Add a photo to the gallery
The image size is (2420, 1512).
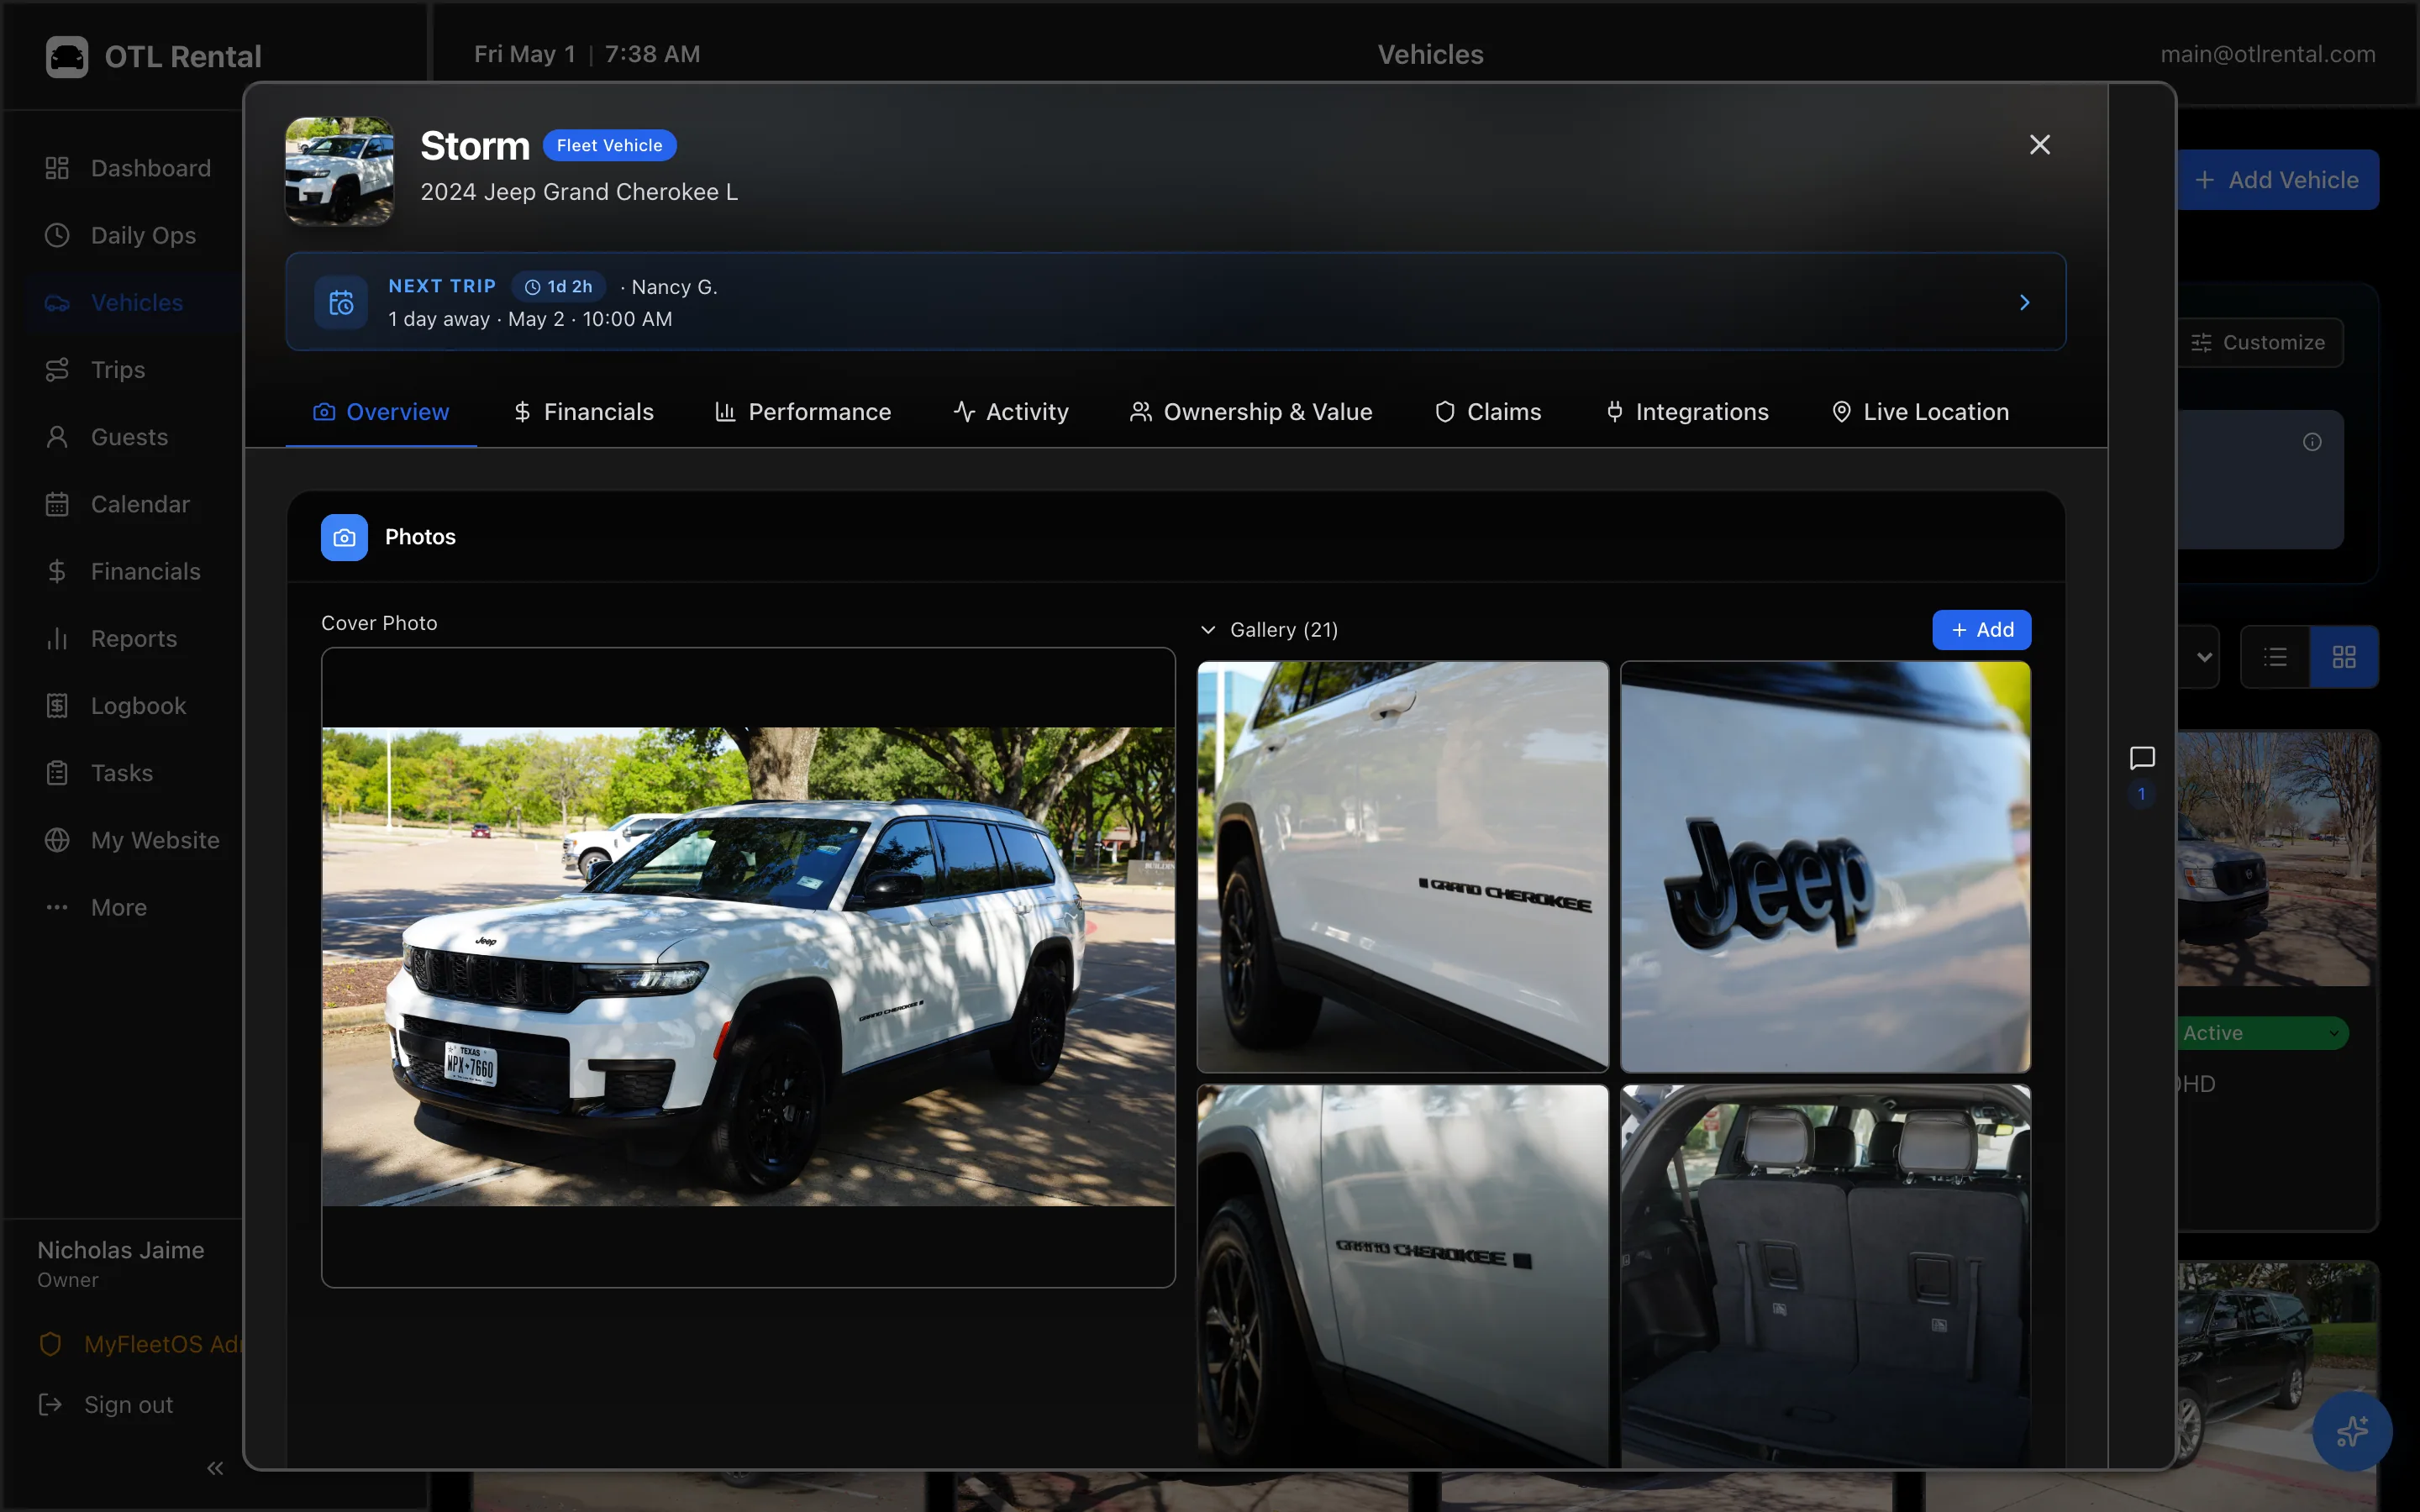(x=1981, y=630)
